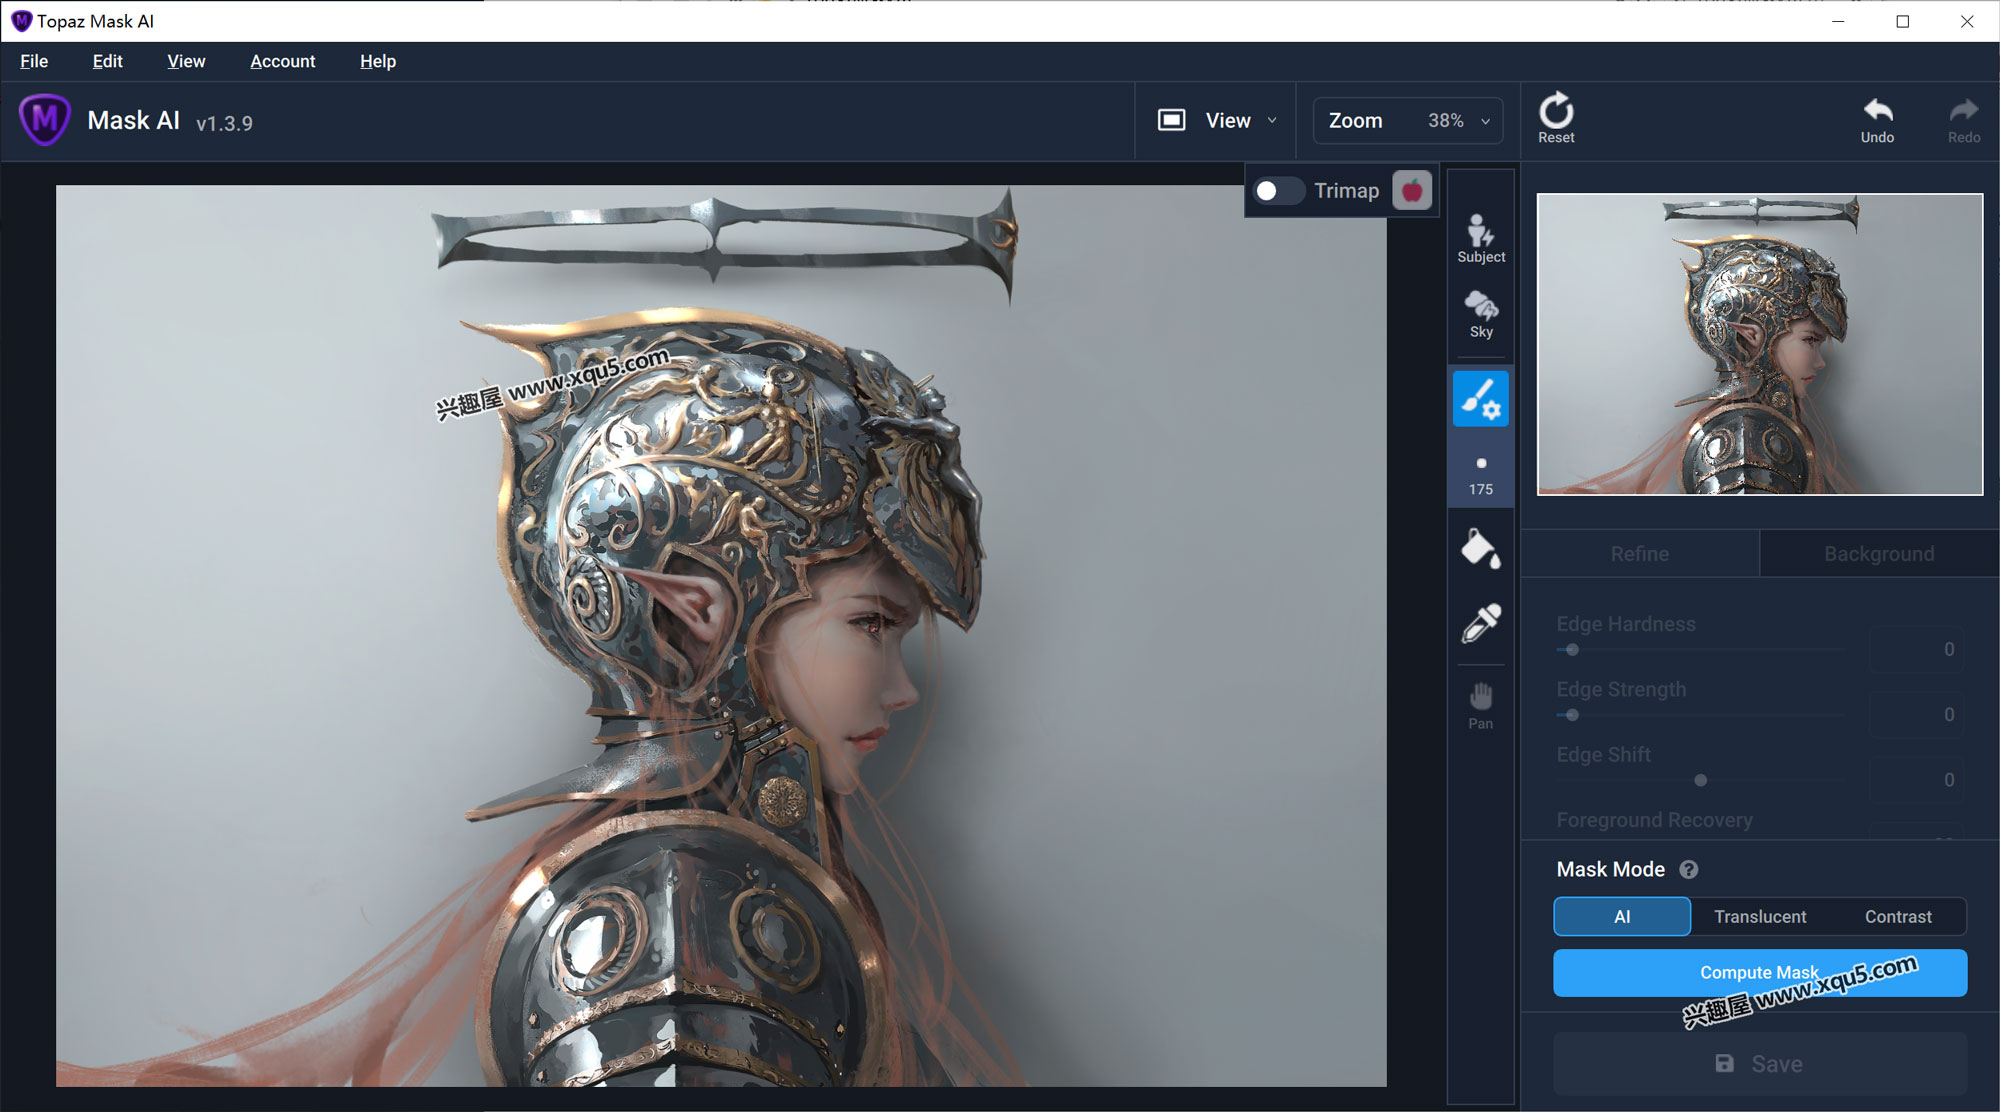Open the Zoom 38% dropdown
This screenshot has width=2000, height=1112.
click(1408, 120)
